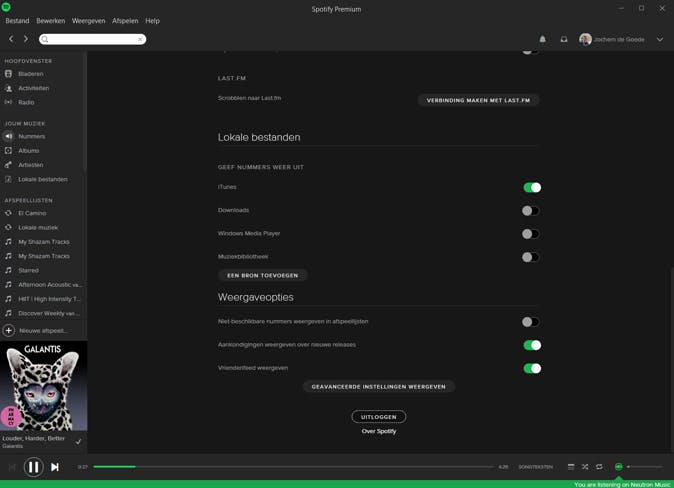Go forward with the right arrow

[x=26, y=39]
